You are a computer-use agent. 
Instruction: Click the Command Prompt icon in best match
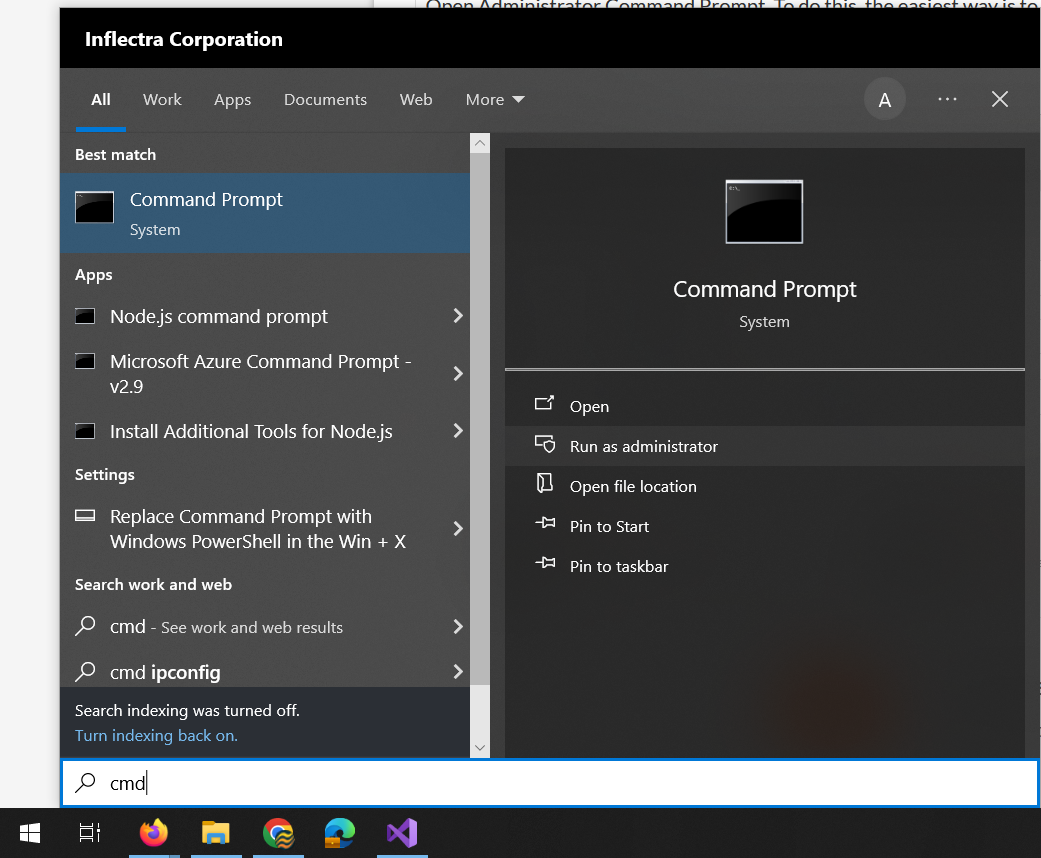(x=94, y=207)
